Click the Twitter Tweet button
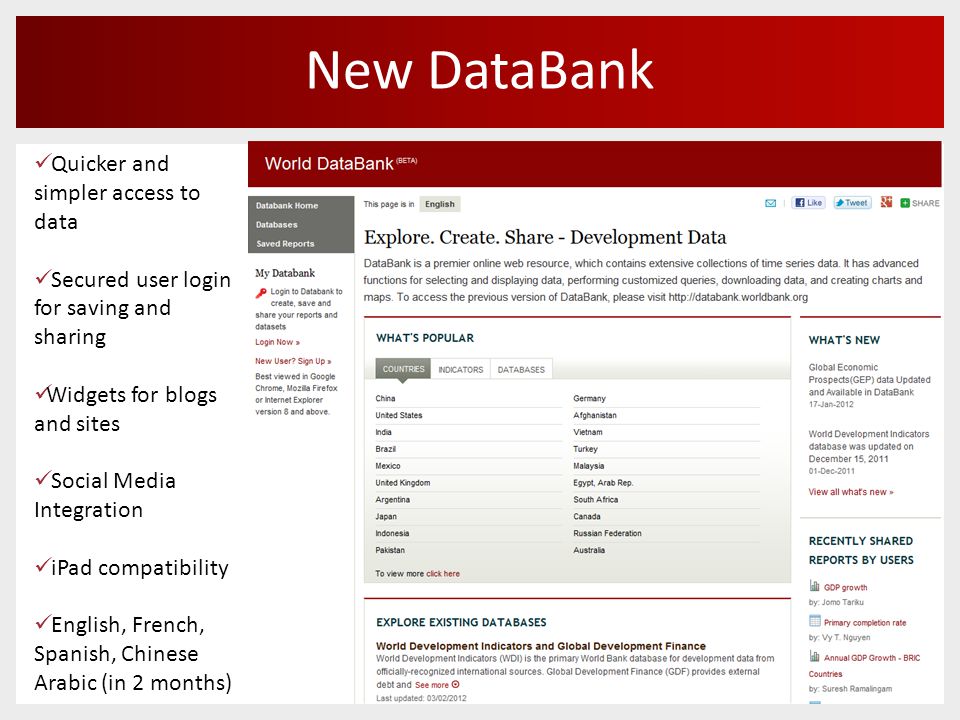This screenshot has width=960, height=720. pos(852,203)
